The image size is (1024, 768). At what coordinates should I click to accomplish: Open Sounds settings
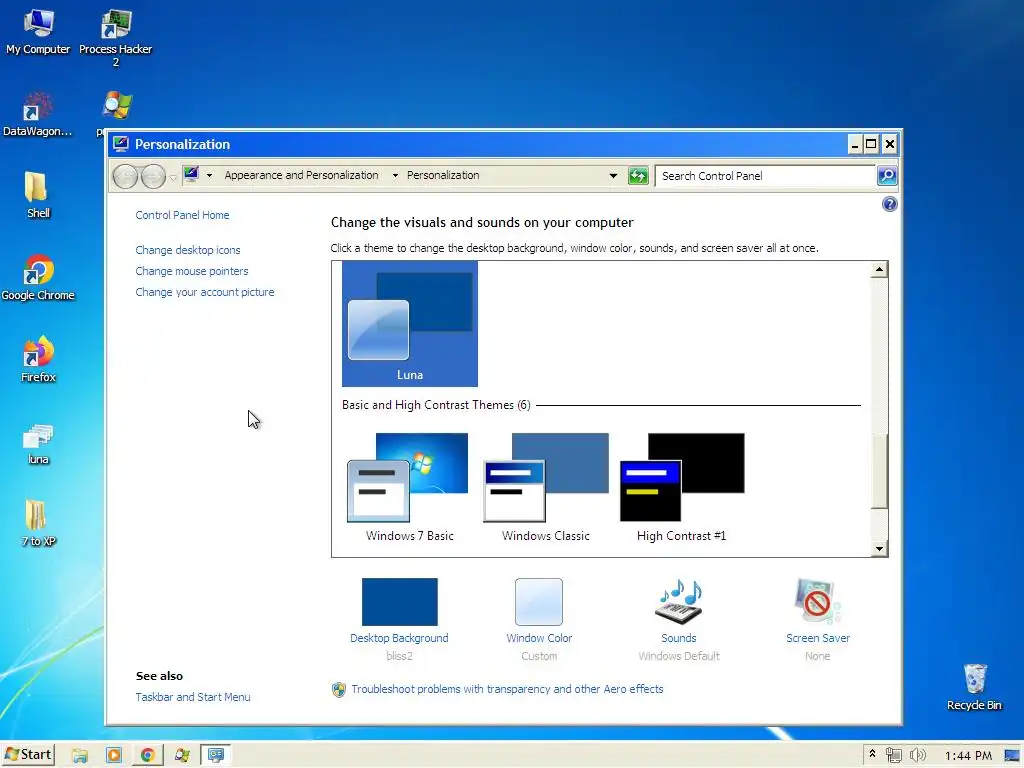click(x=679, y=619)
